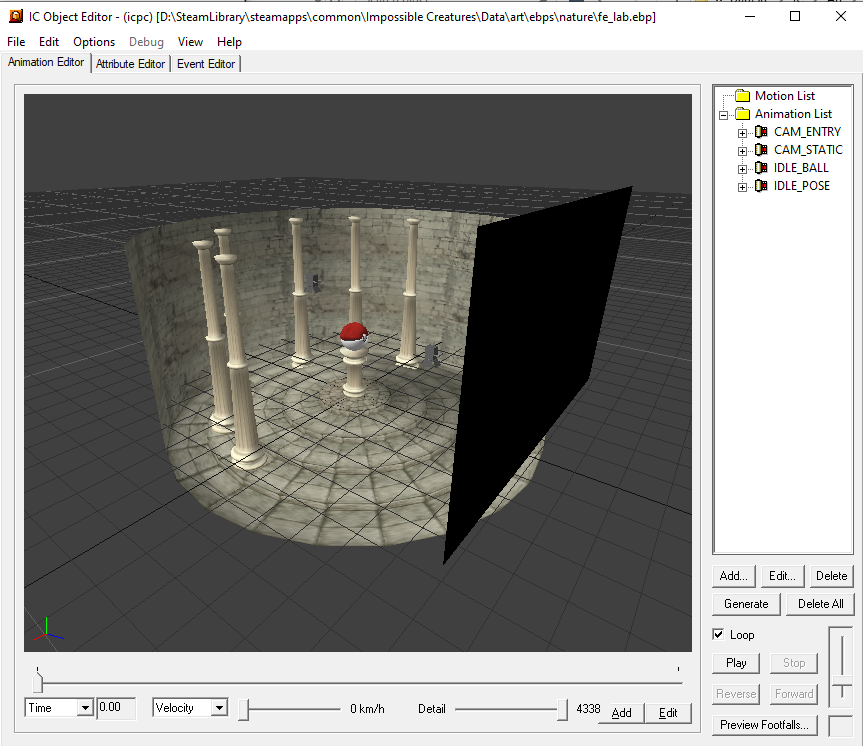Minimize the IC Object Editor window
The image size is (863, 746).
(750, 17)
